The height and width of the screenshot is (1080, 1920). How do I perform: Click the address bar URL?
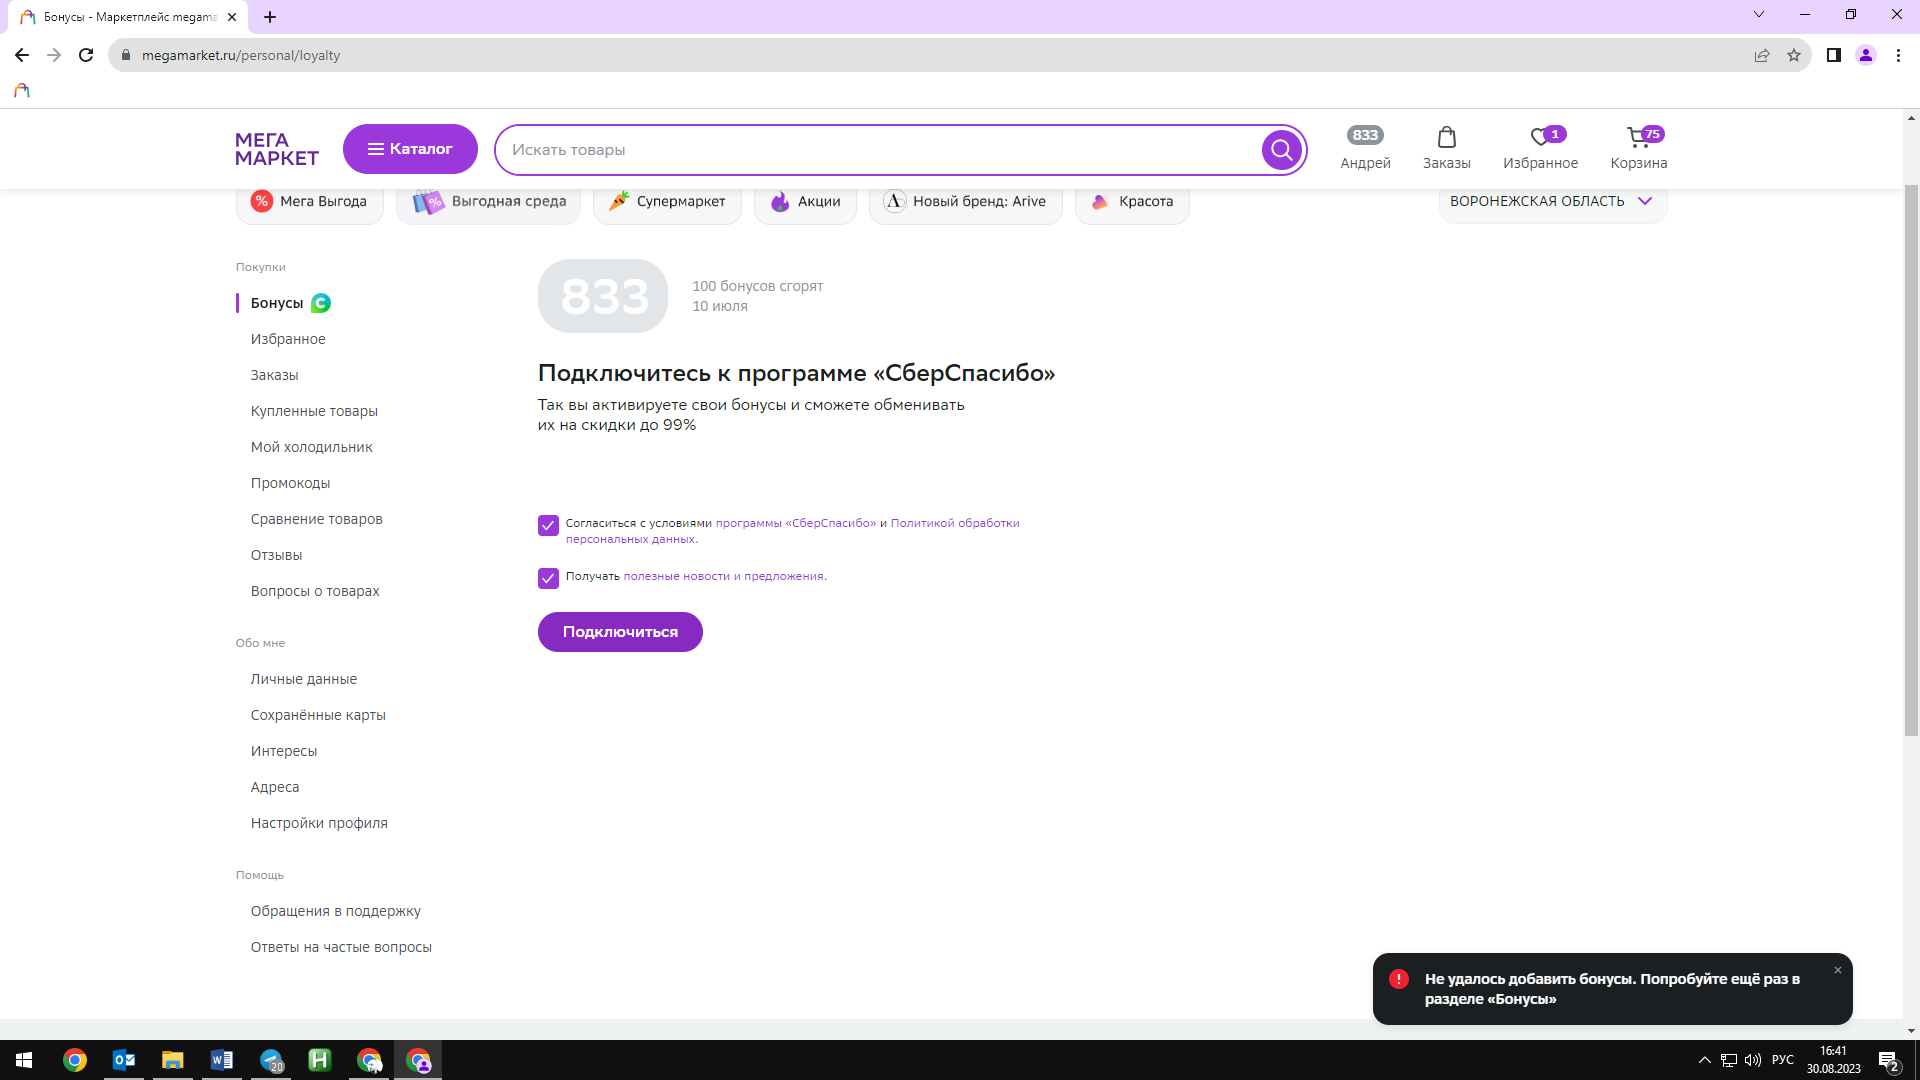(241, 55)
